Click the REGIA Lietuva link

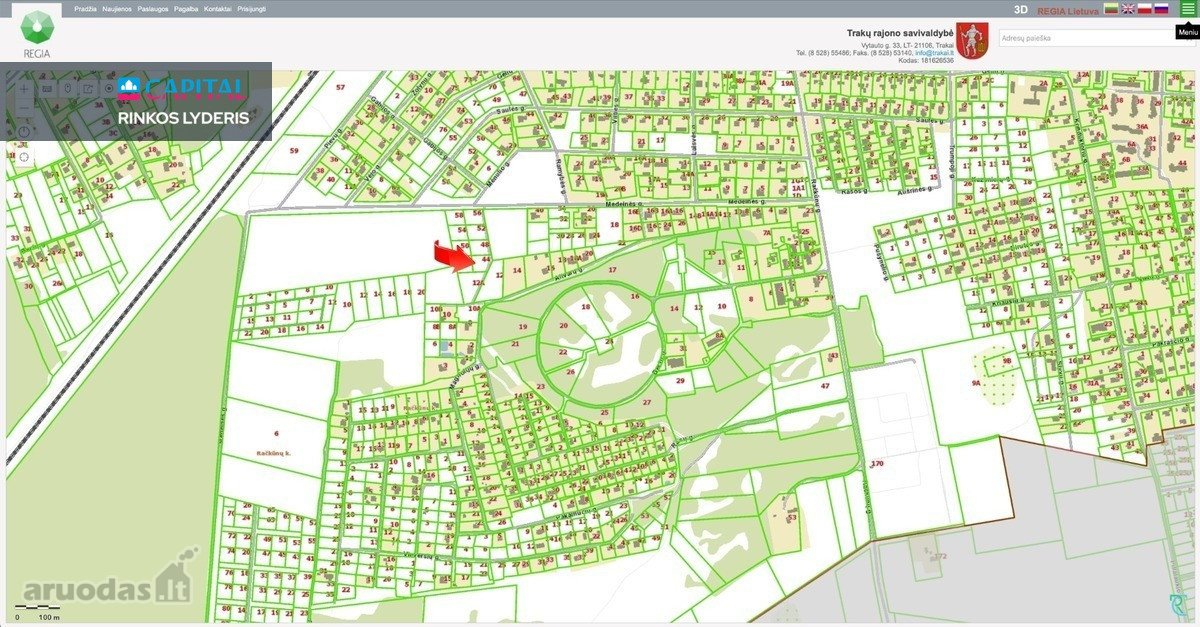coord(1067,10)
